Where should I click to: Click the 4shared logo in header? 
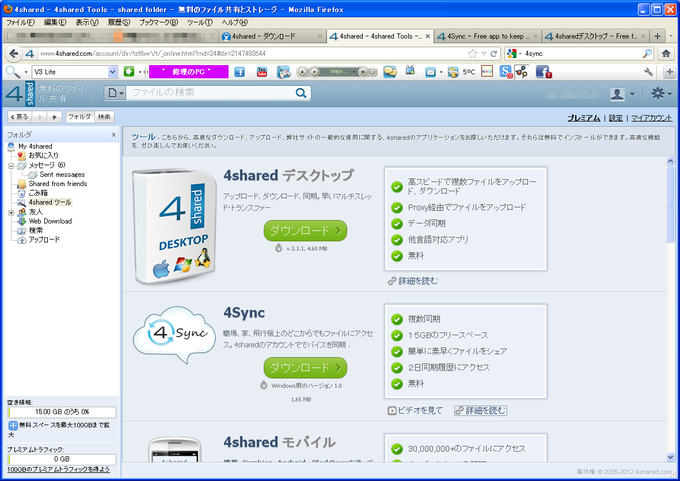pyautogui.click(x=20, y=93)
